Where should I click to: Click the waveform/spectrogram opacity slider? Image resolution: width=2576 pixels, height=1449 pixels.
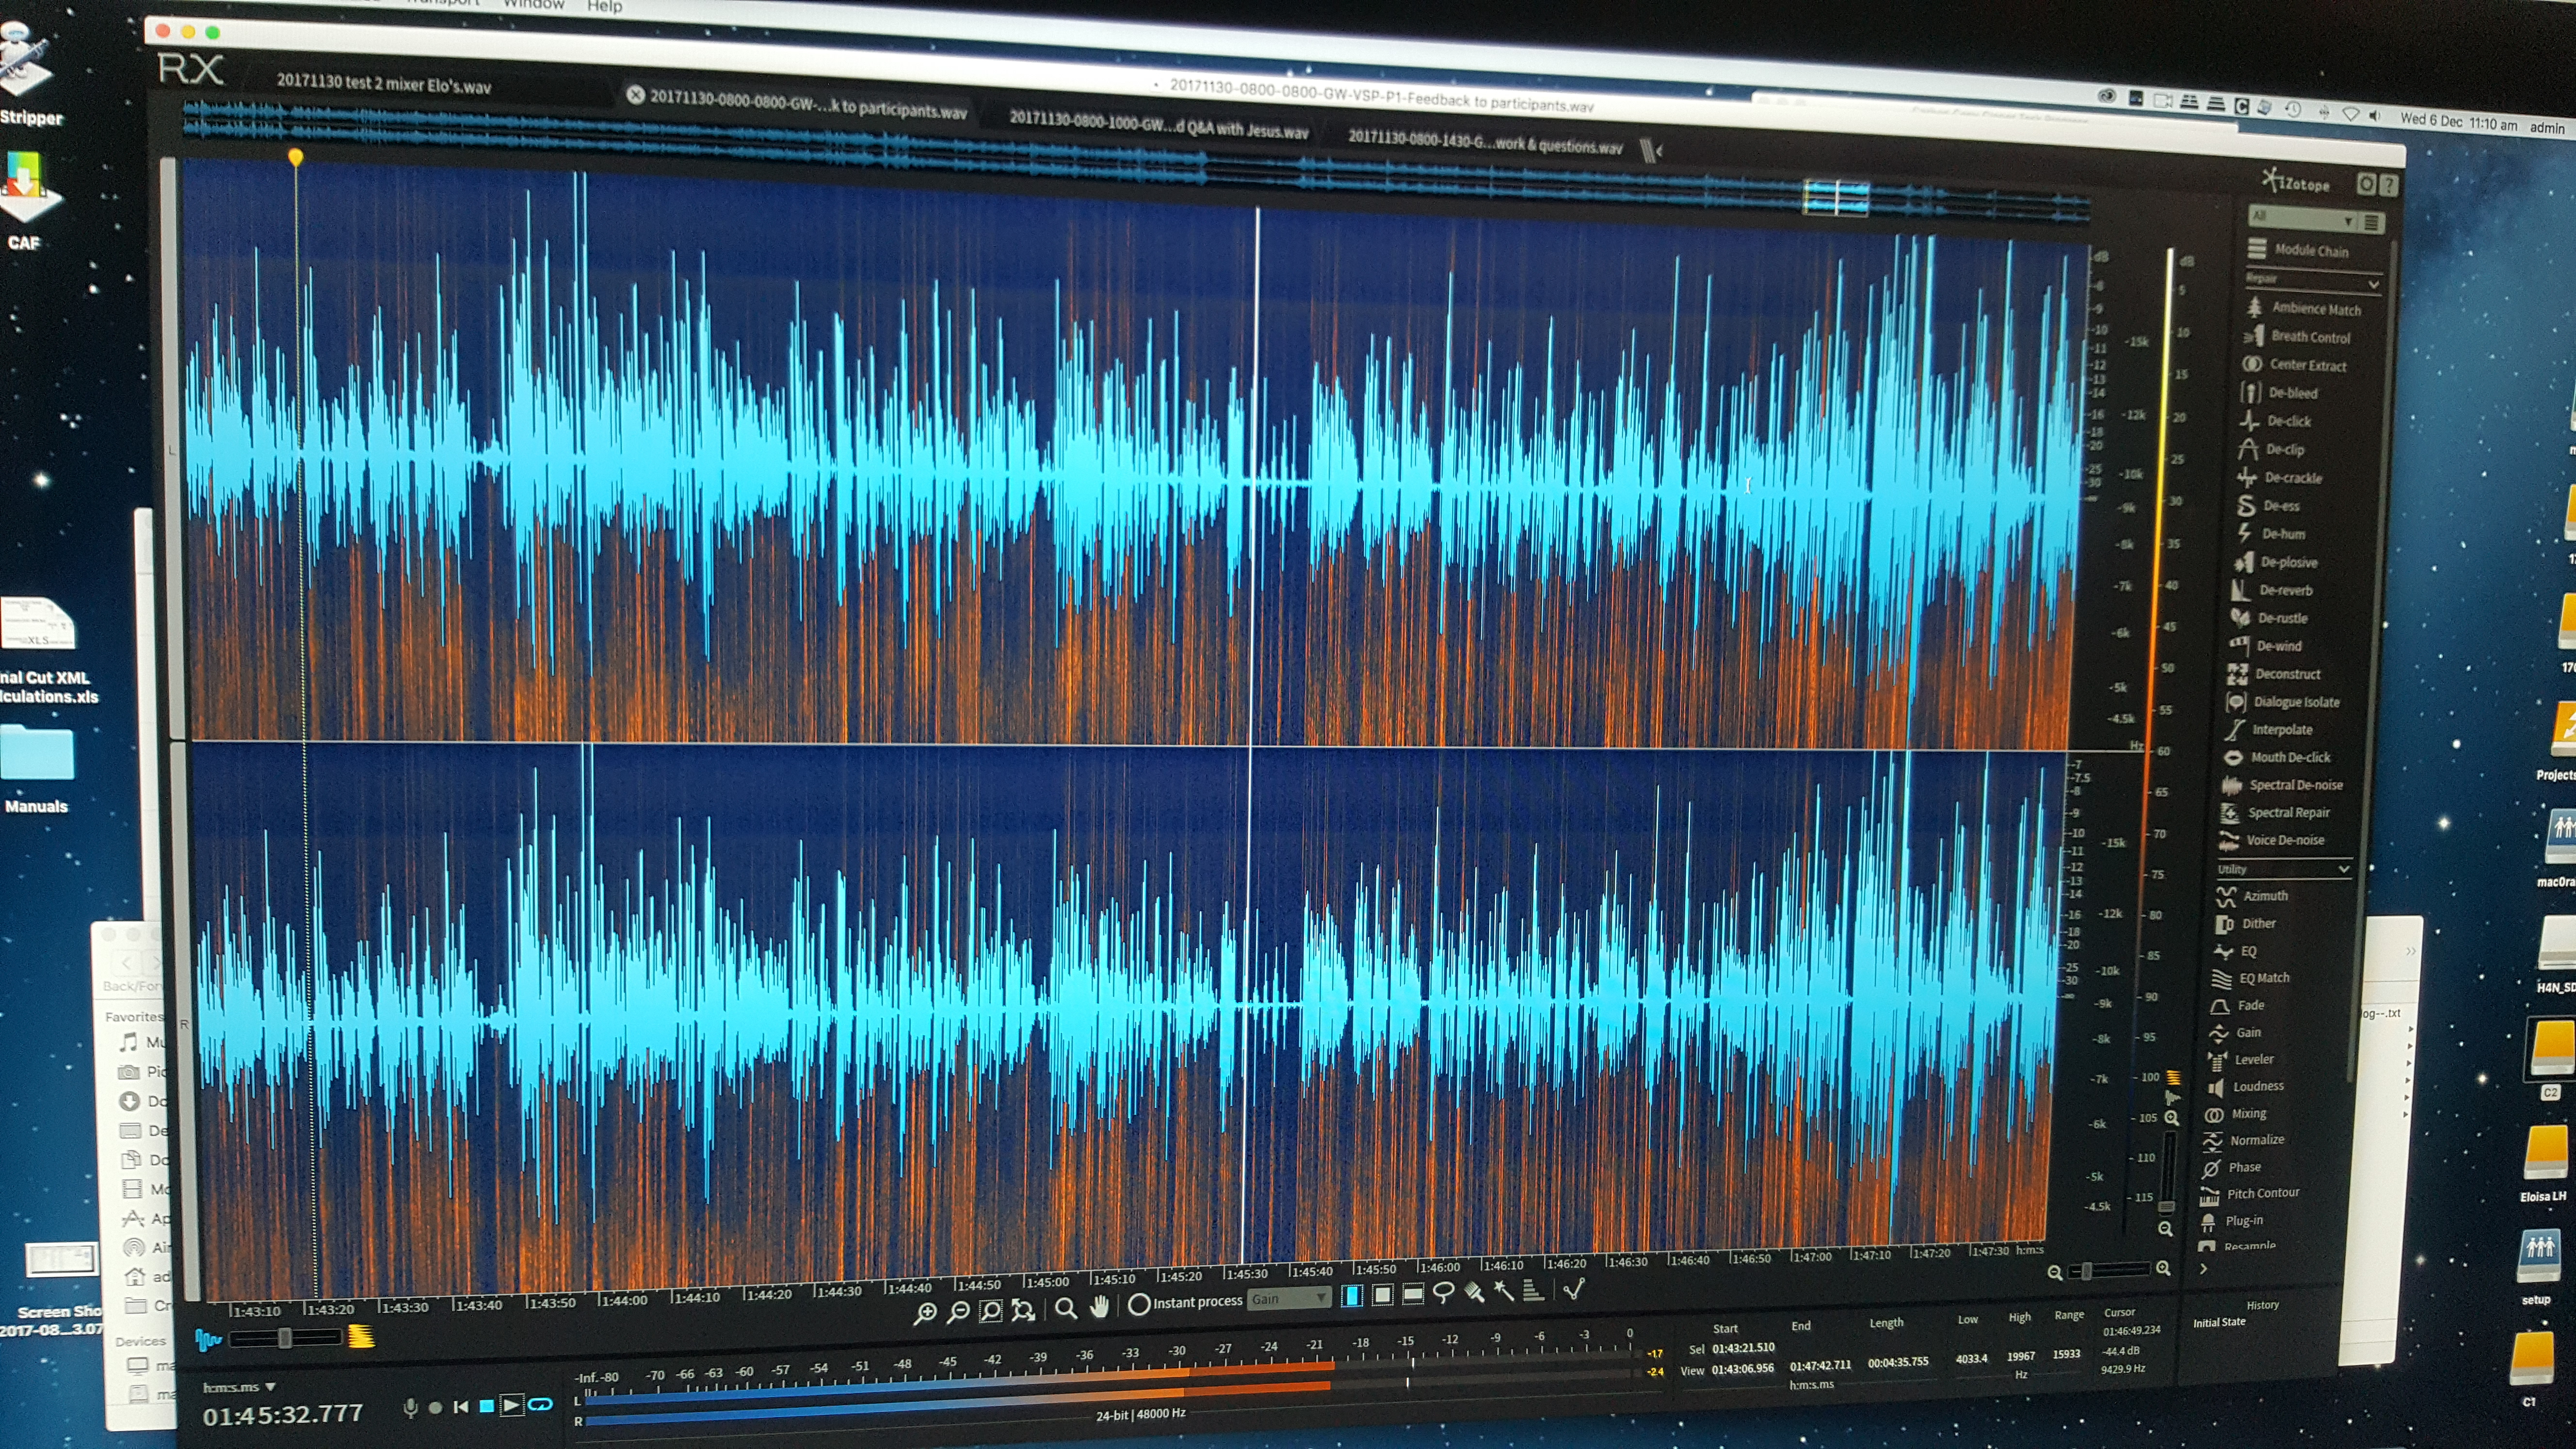(x=285, y=1338)
